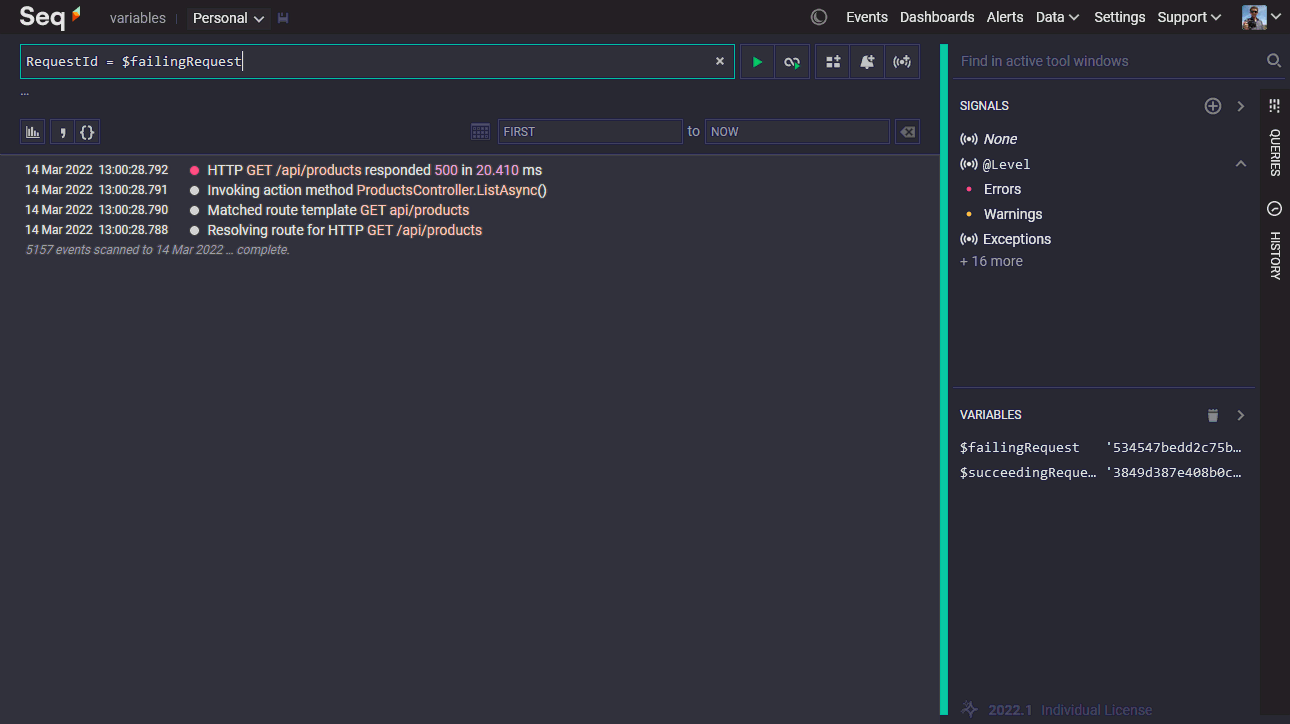Open event Resolving route for HTTP
The image size is (1290, 724).
coord(344,230)
